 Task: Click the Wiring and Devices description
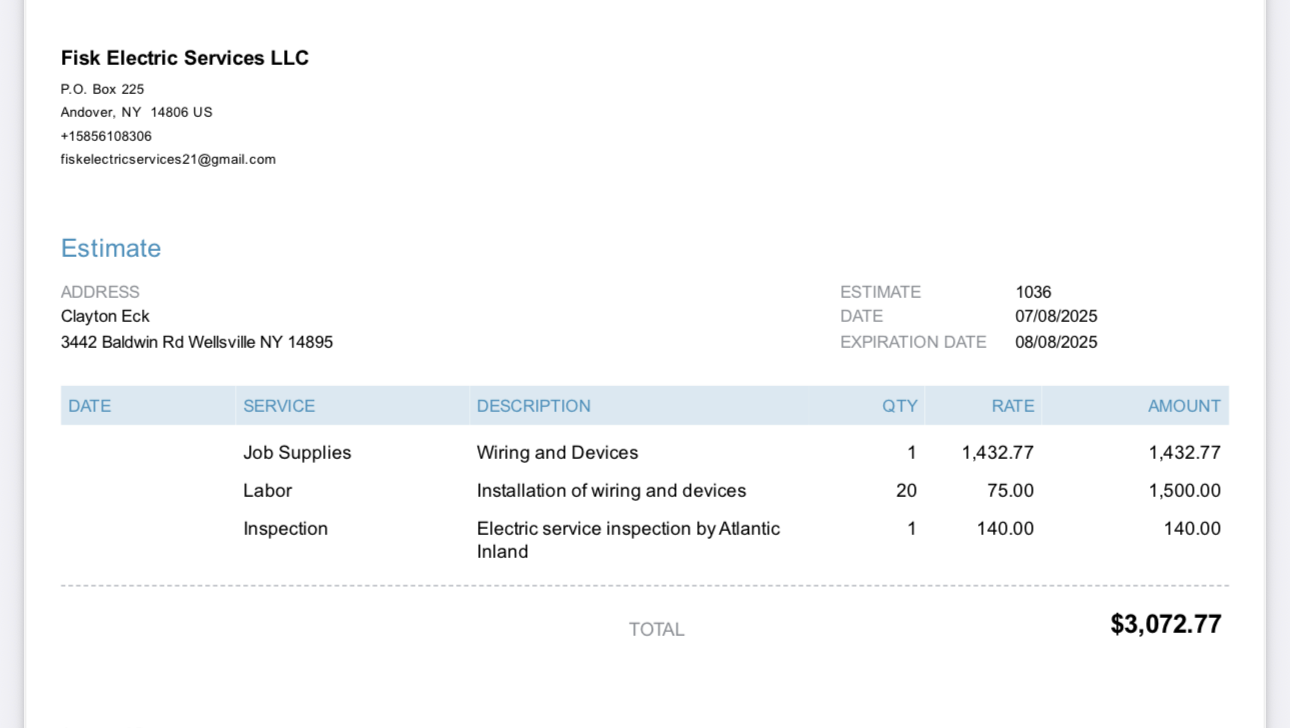(x=557, y=452)
